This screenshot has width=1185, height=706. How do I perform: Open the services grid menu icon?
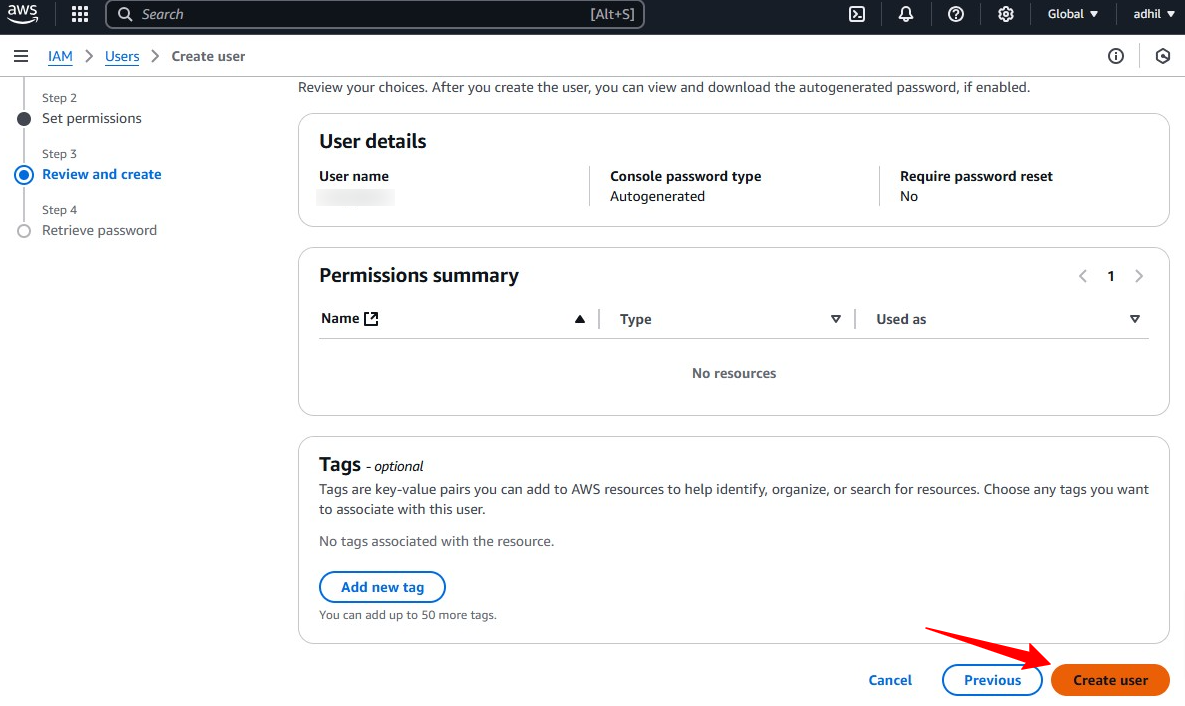click(x=80, y=14)
